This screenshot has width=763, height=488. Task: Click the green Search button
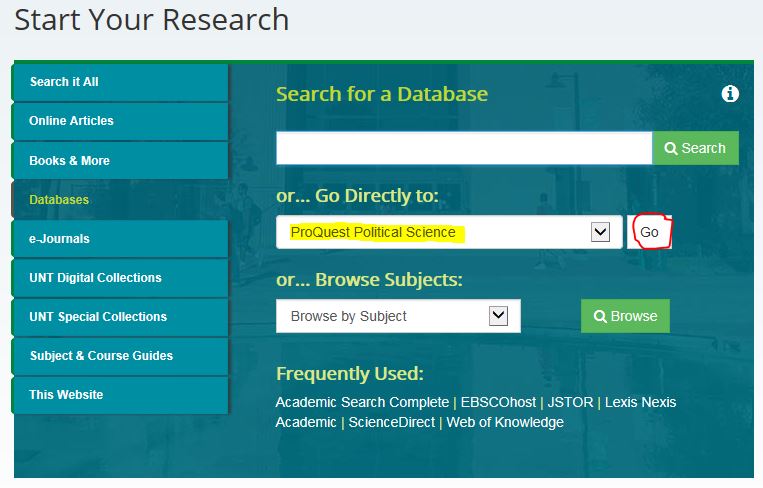click(695, 148)
